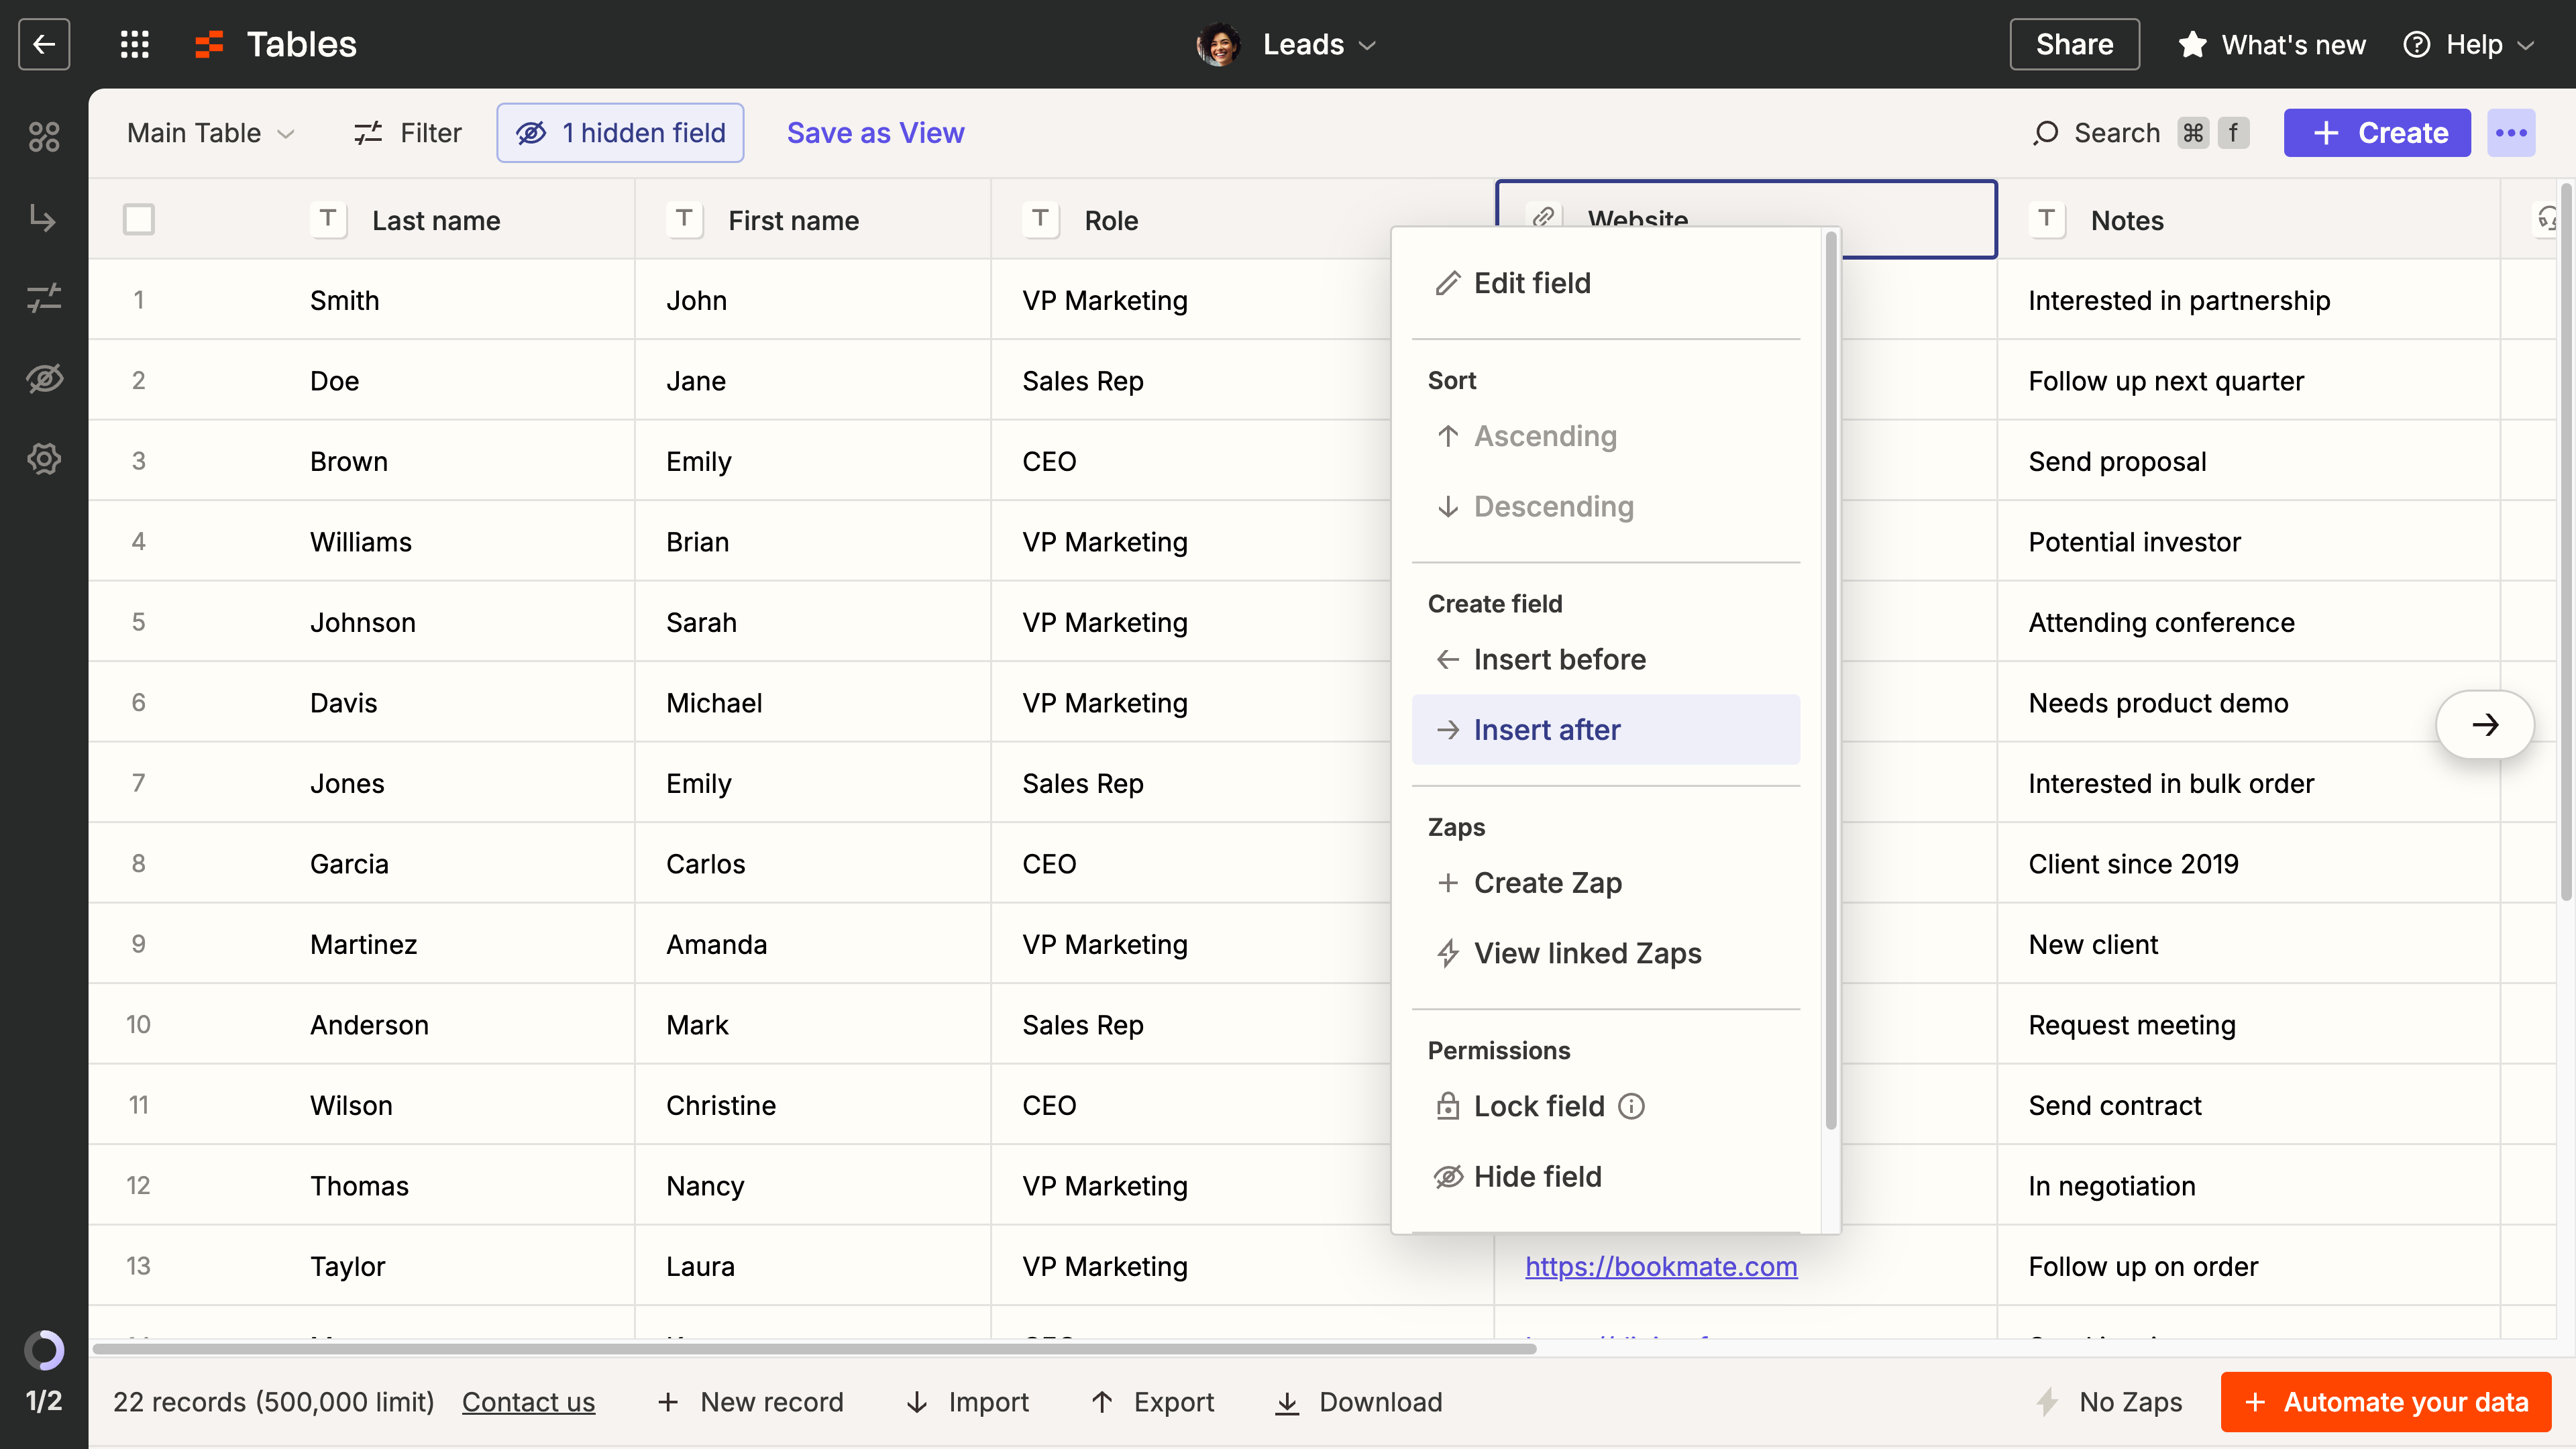Toggle the 1 hidden field button

(x=620, y=133)
